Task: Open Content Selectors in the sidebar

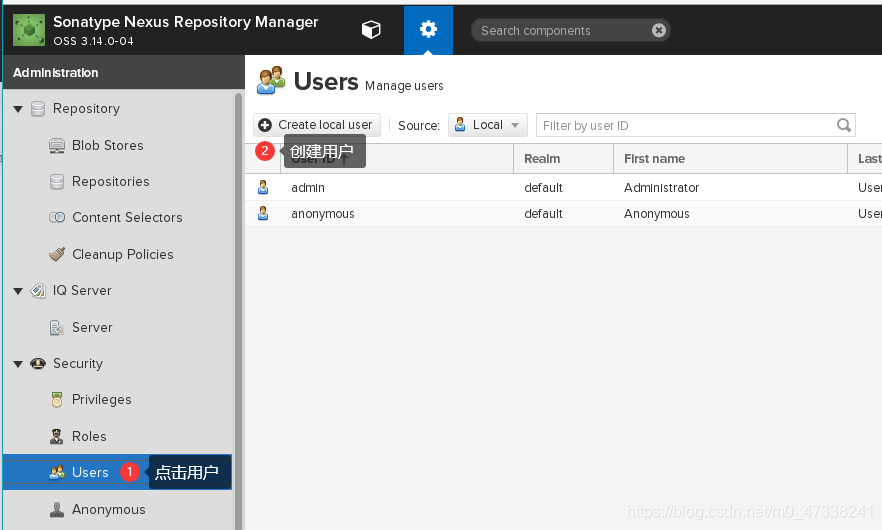Action: pos(127,218)
